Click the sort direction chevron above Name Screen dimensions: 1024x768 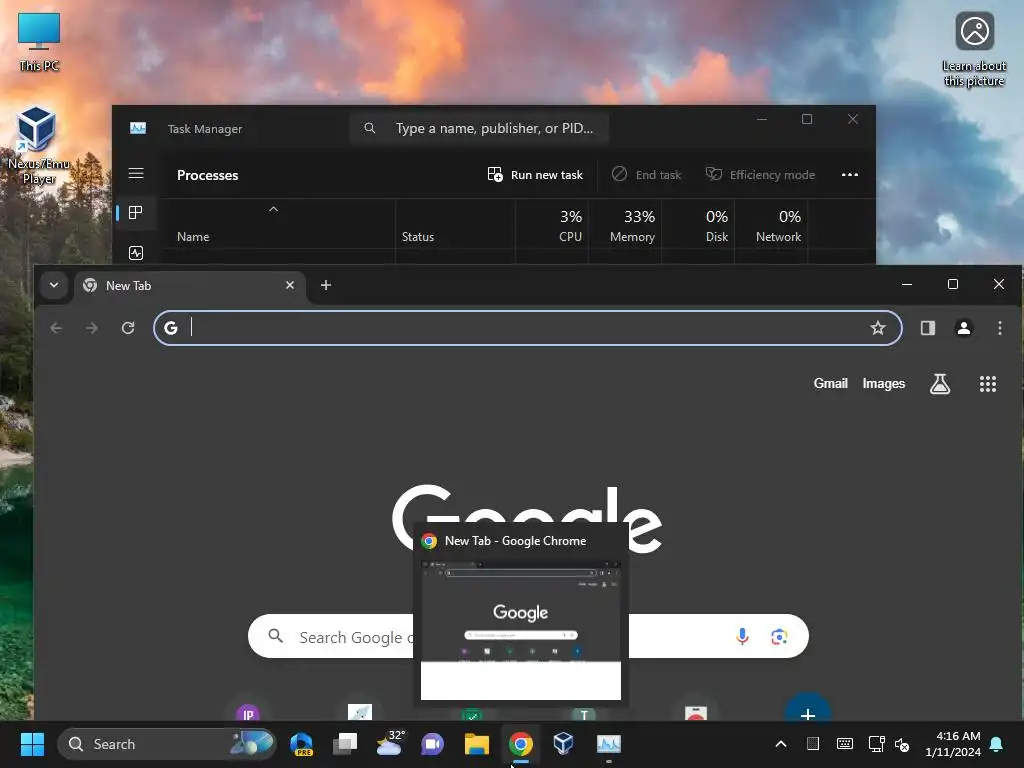coord(274,209)
